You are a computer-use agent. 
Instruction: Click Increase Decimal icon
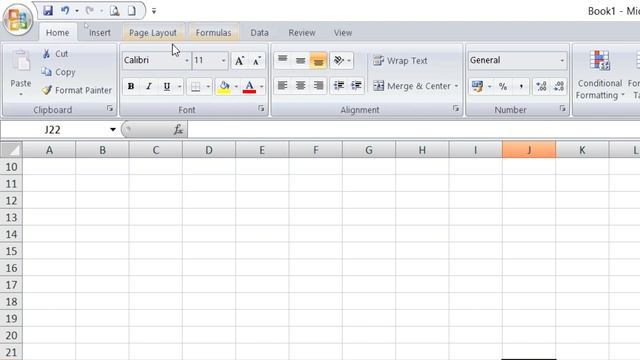pos(541,86)
